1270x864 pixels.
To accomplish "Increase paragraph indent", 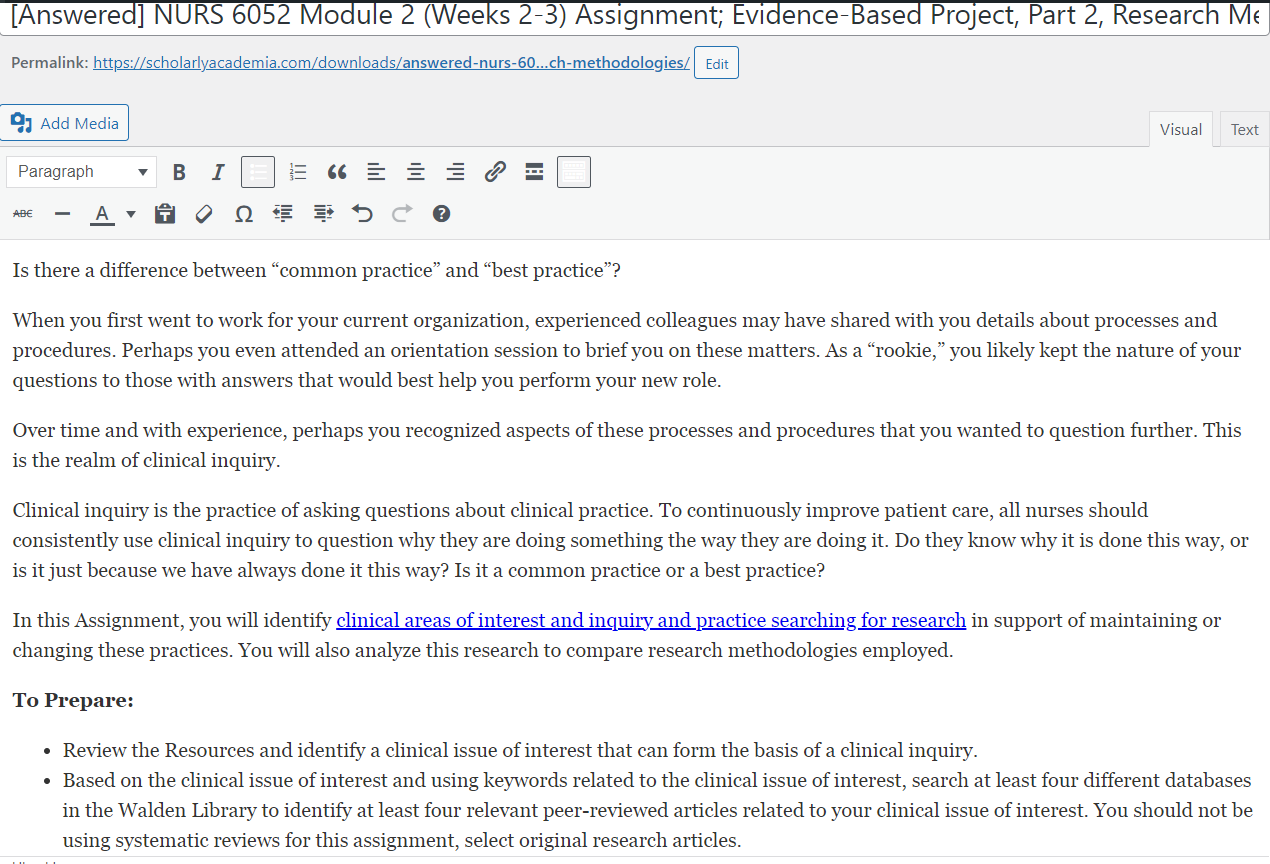I will point(323,213).
